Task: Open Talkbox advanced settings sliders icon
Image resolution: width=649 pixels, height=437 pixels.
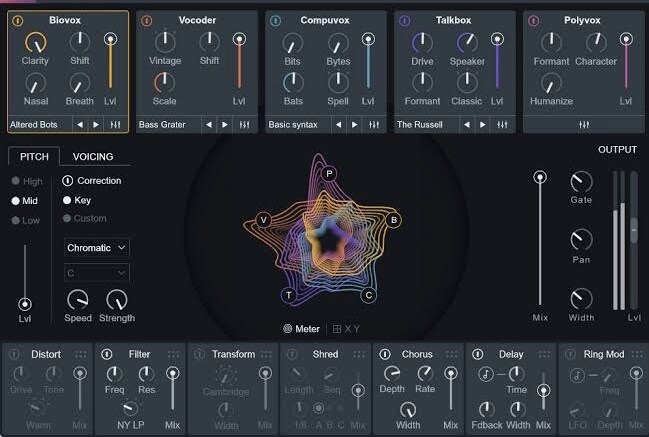Action: click(x=502, y=125)
